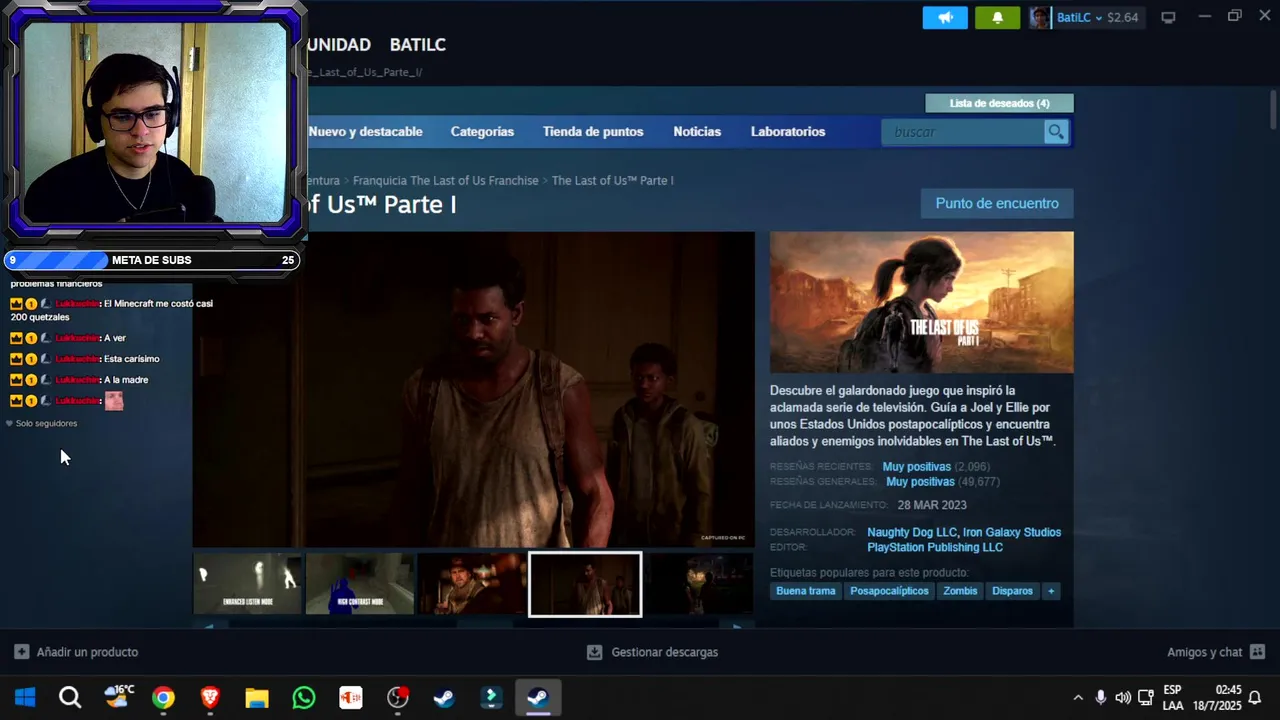Open PlayStation Publishing LLC editor link
1280x720 pixels.
click(935, 548)
